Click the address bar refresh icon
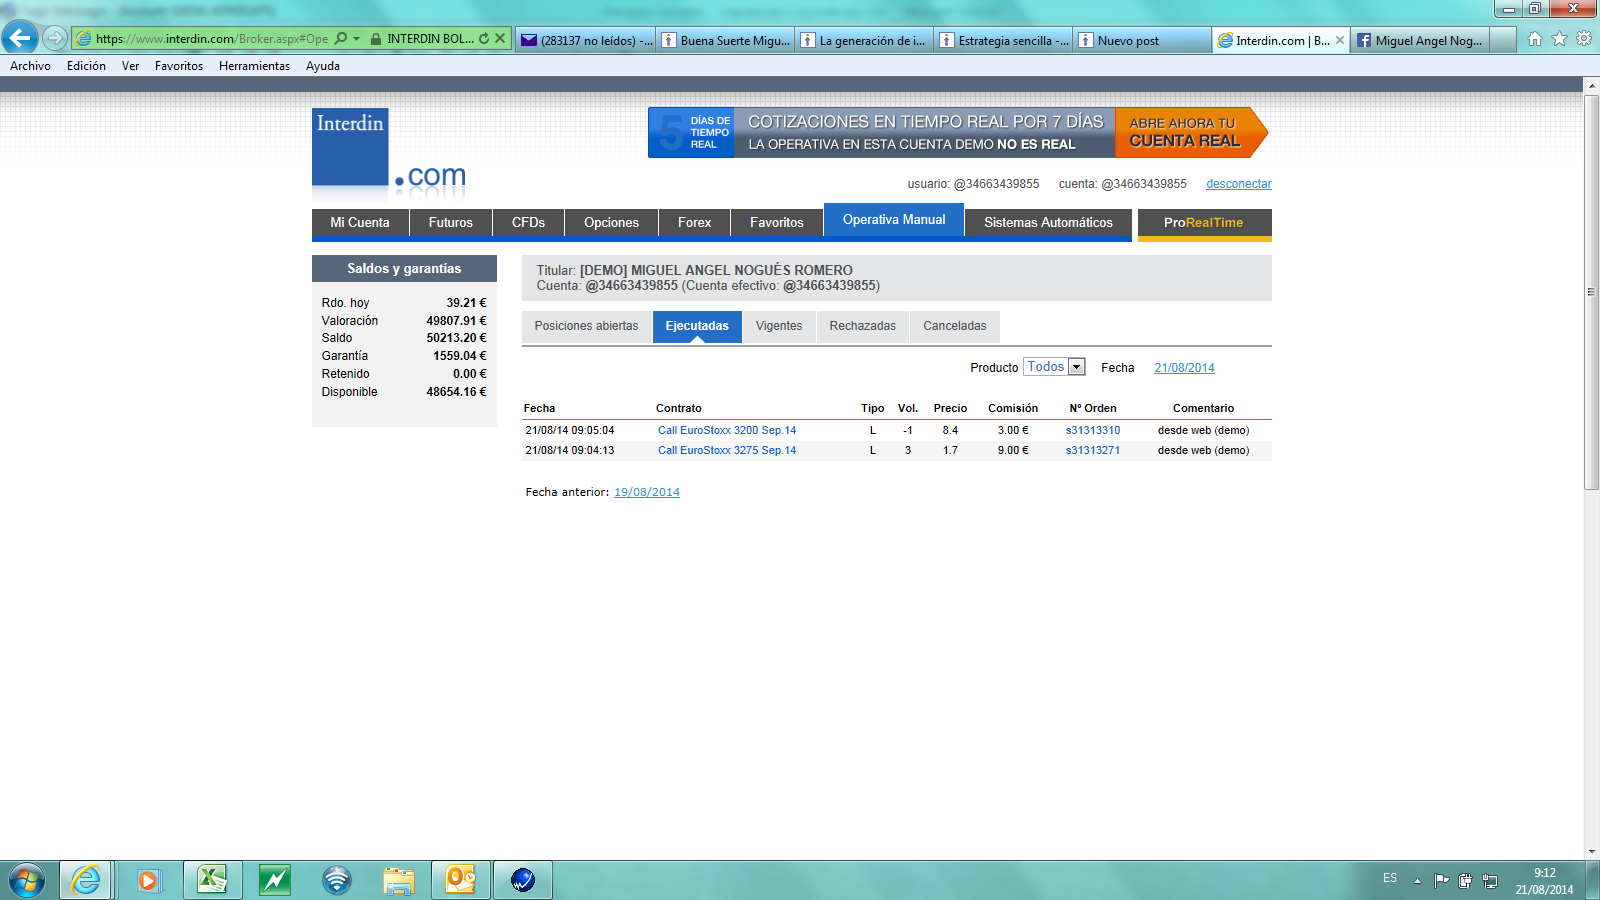 484,38
